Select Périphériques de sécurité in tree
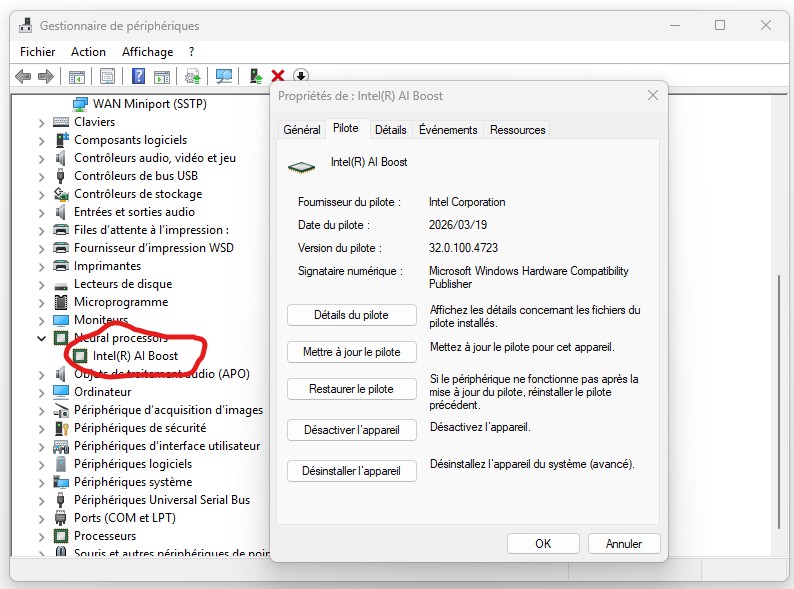This screenshot has width=794, height=589. click(x=140, y=428)
